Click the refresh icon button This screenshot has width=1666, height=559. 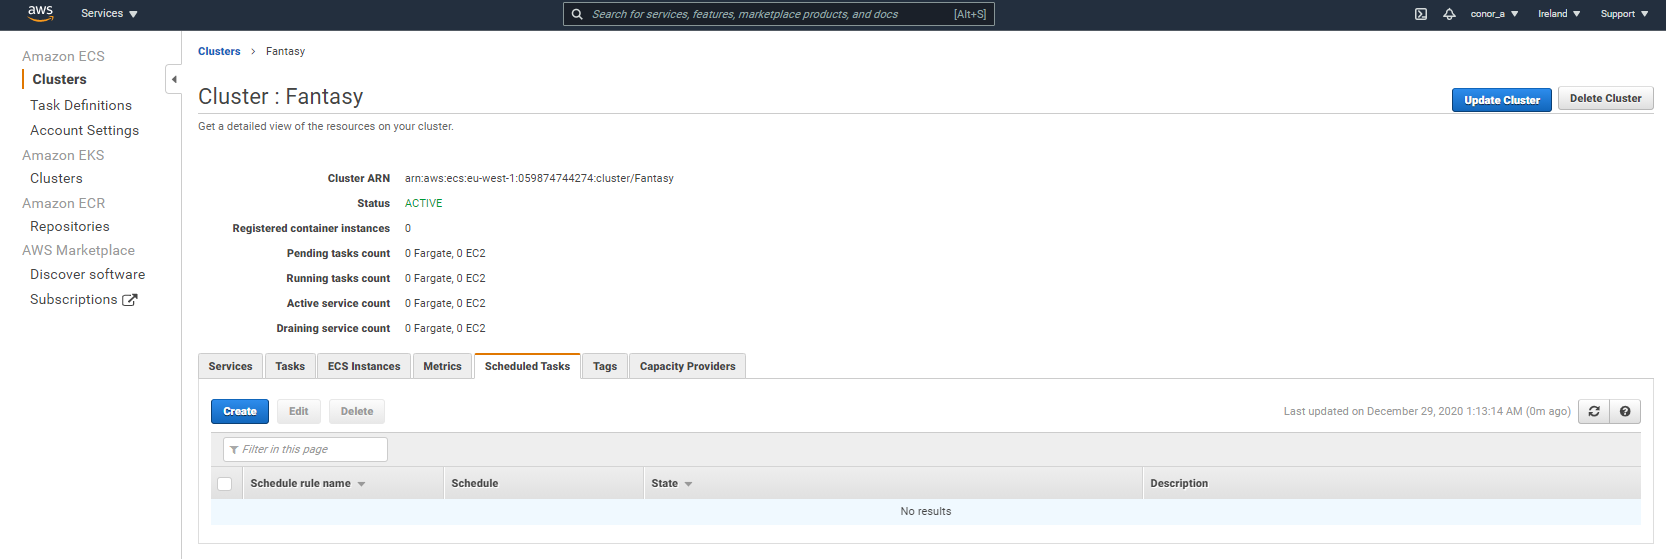pyautogui.click(x=1594, y=411)
